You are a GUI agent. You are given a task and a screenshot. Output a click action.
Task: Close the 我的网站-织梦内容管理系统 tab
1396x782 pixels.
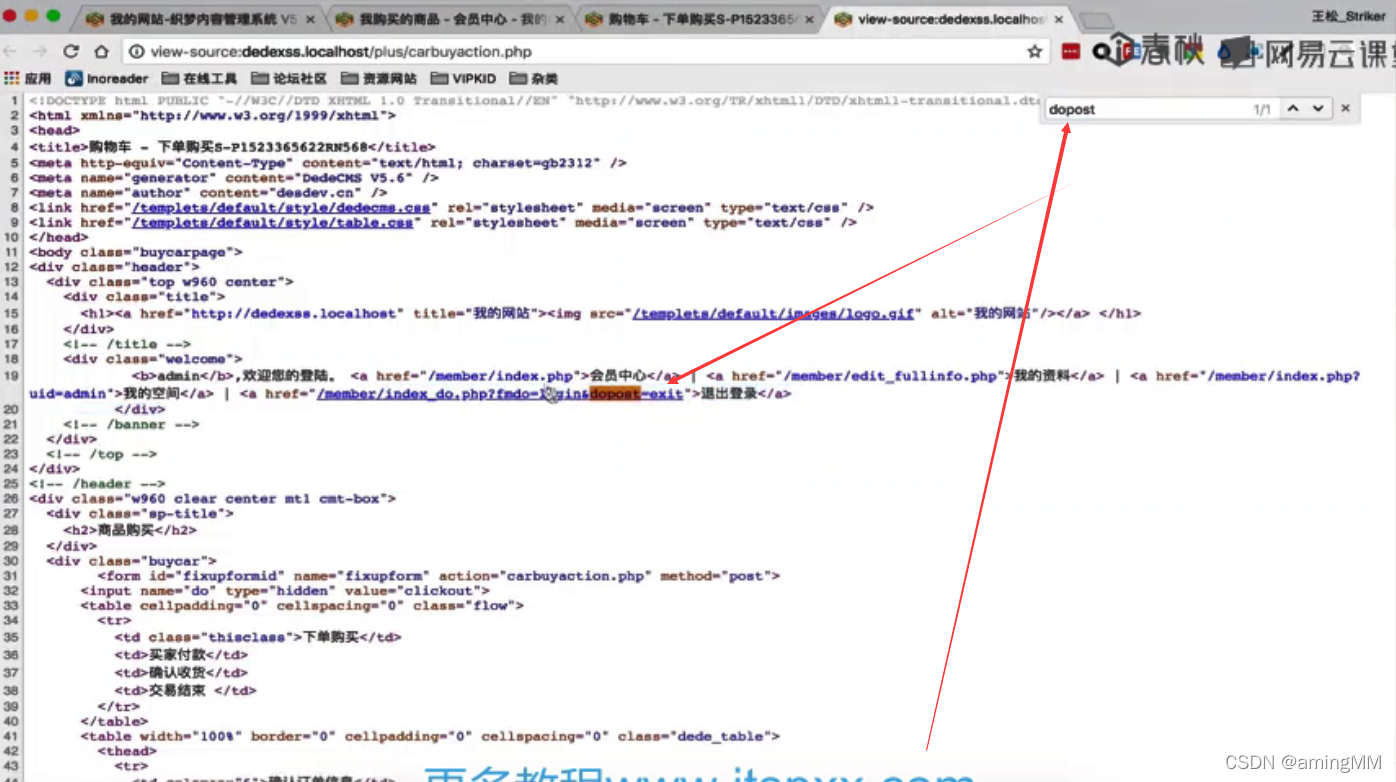(311, 19)
